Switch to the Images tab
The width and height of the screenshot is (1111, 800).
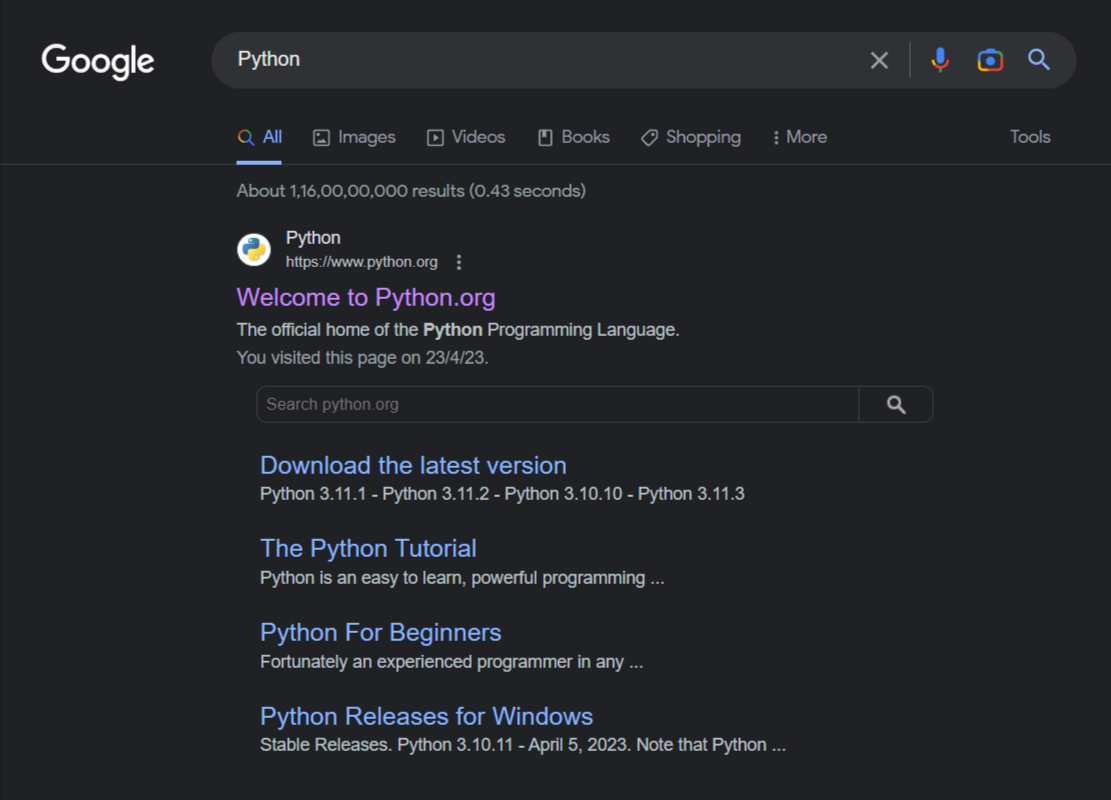(354, 138)
